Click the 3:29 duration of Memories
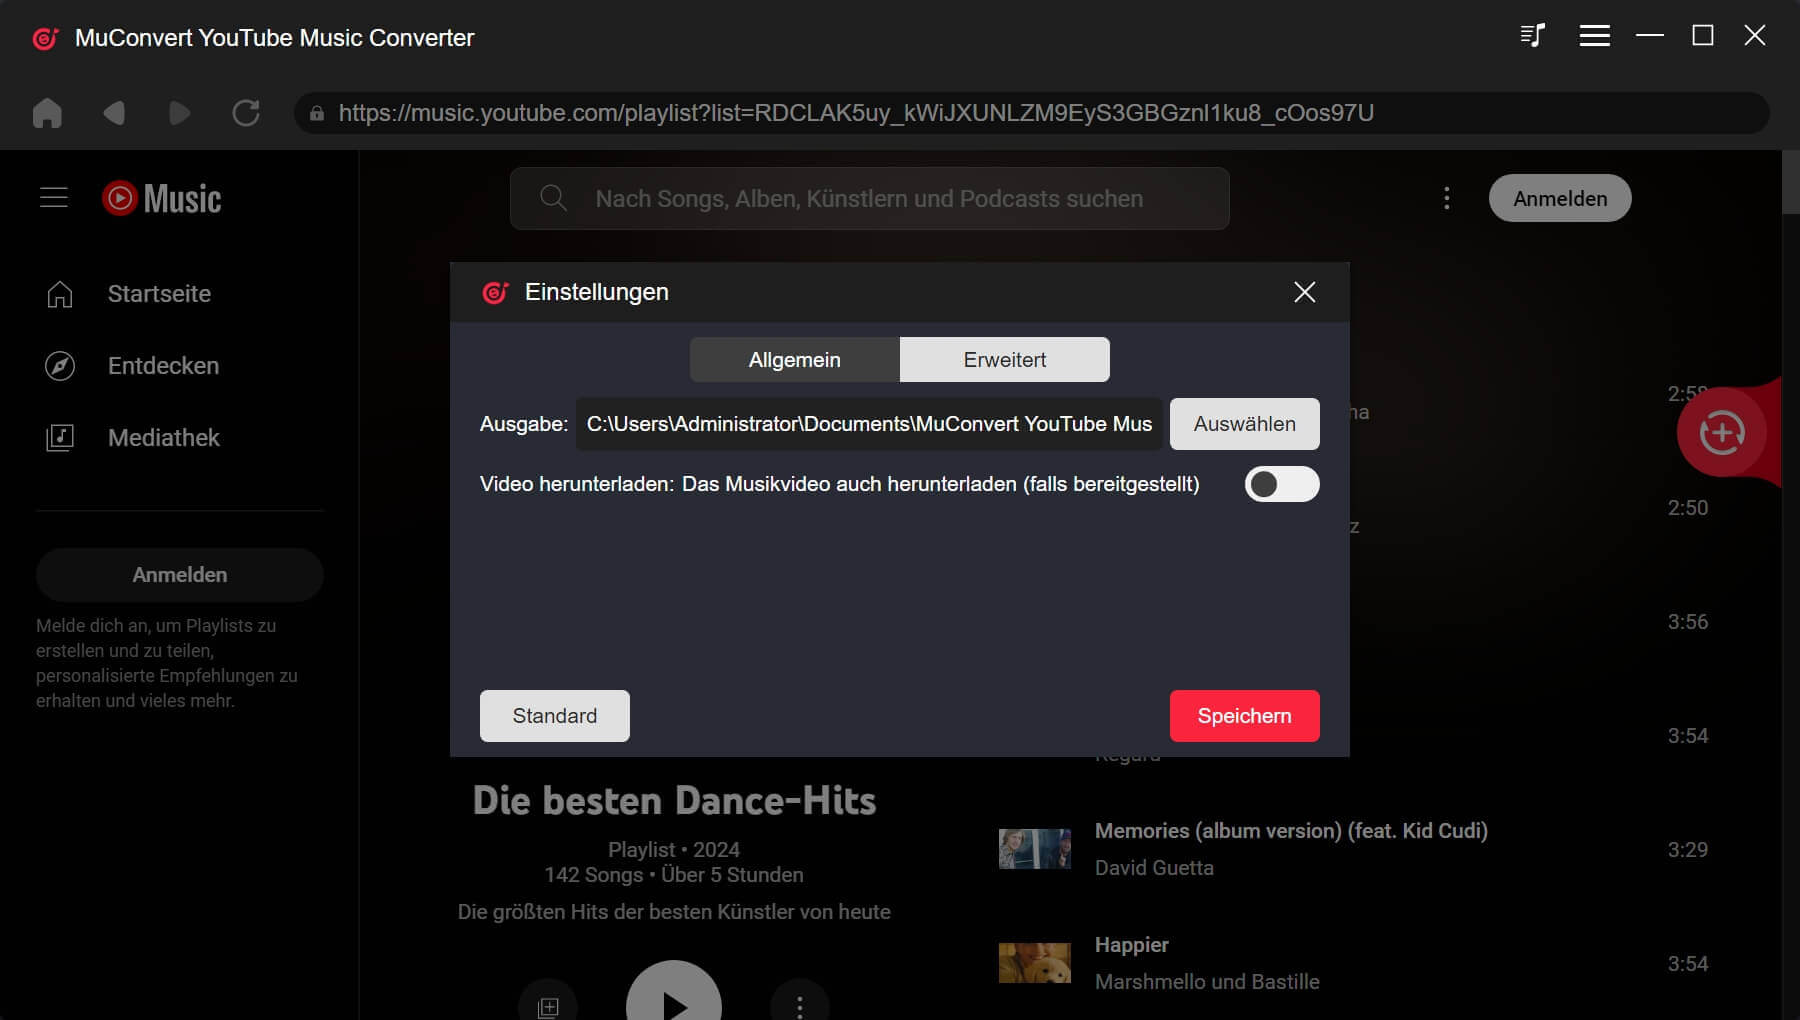Viewport: 1800px width, 1020px height. click(x=1688, y=850)
